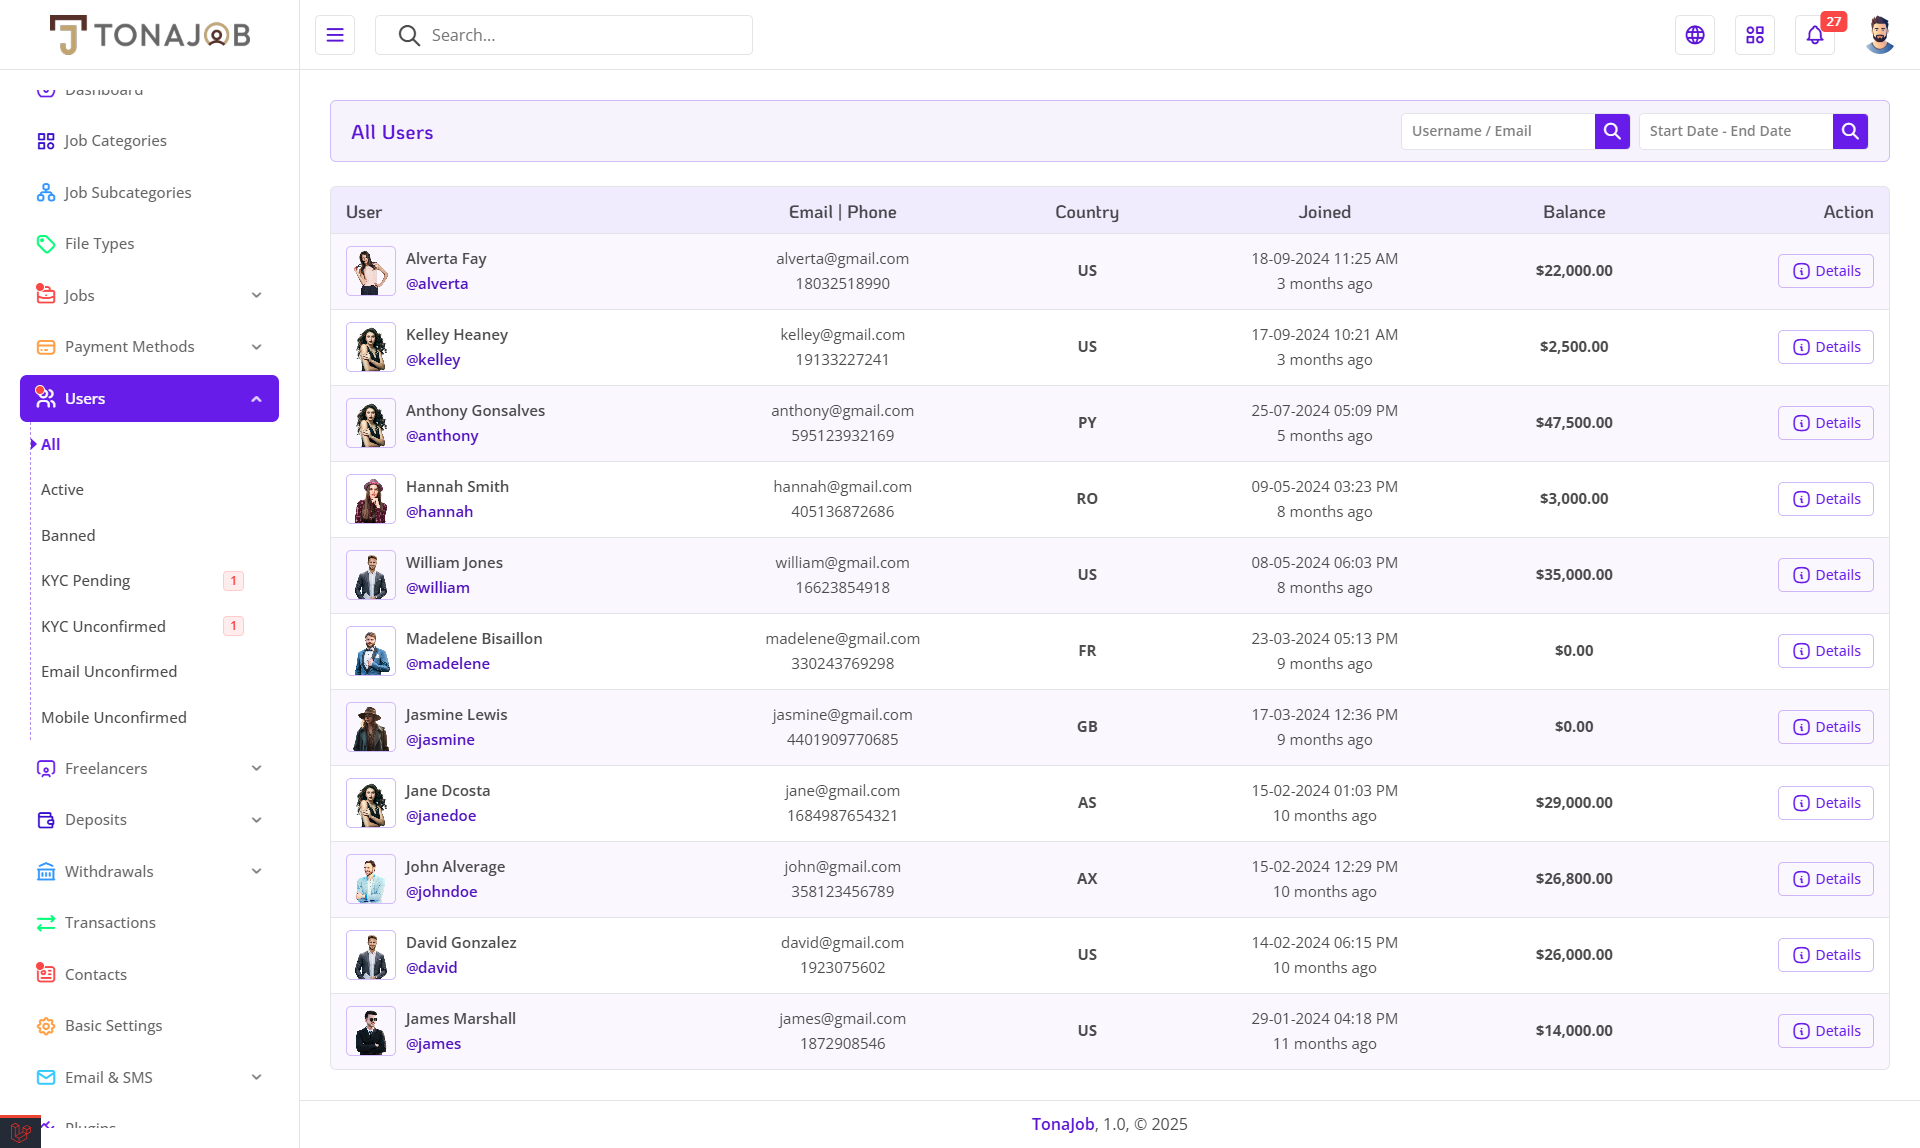The height and width of the screenshot is (1148, 1920).
Task: Expand the Withdrawals menu chevron
Action: [x=256, y=871]
